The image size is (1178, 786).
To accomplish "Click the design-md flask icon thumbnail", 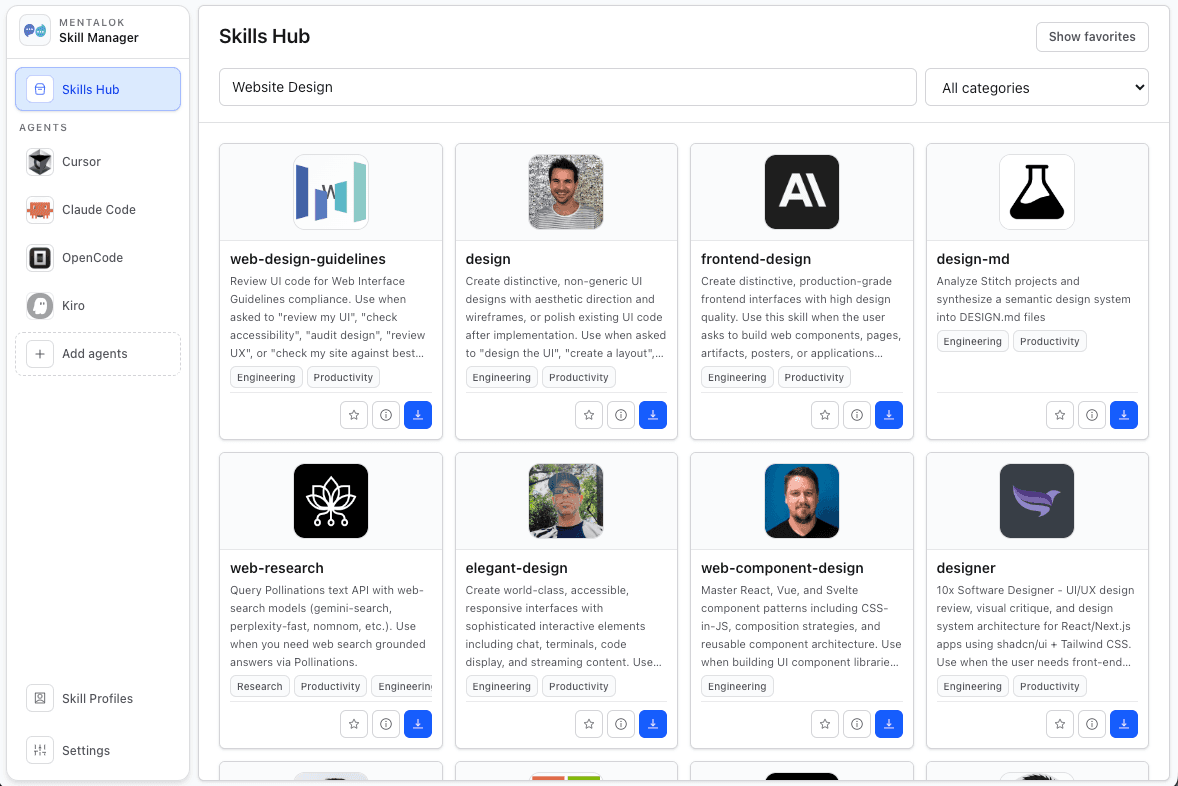I will pyautogui.click(x=1037, y=192).
